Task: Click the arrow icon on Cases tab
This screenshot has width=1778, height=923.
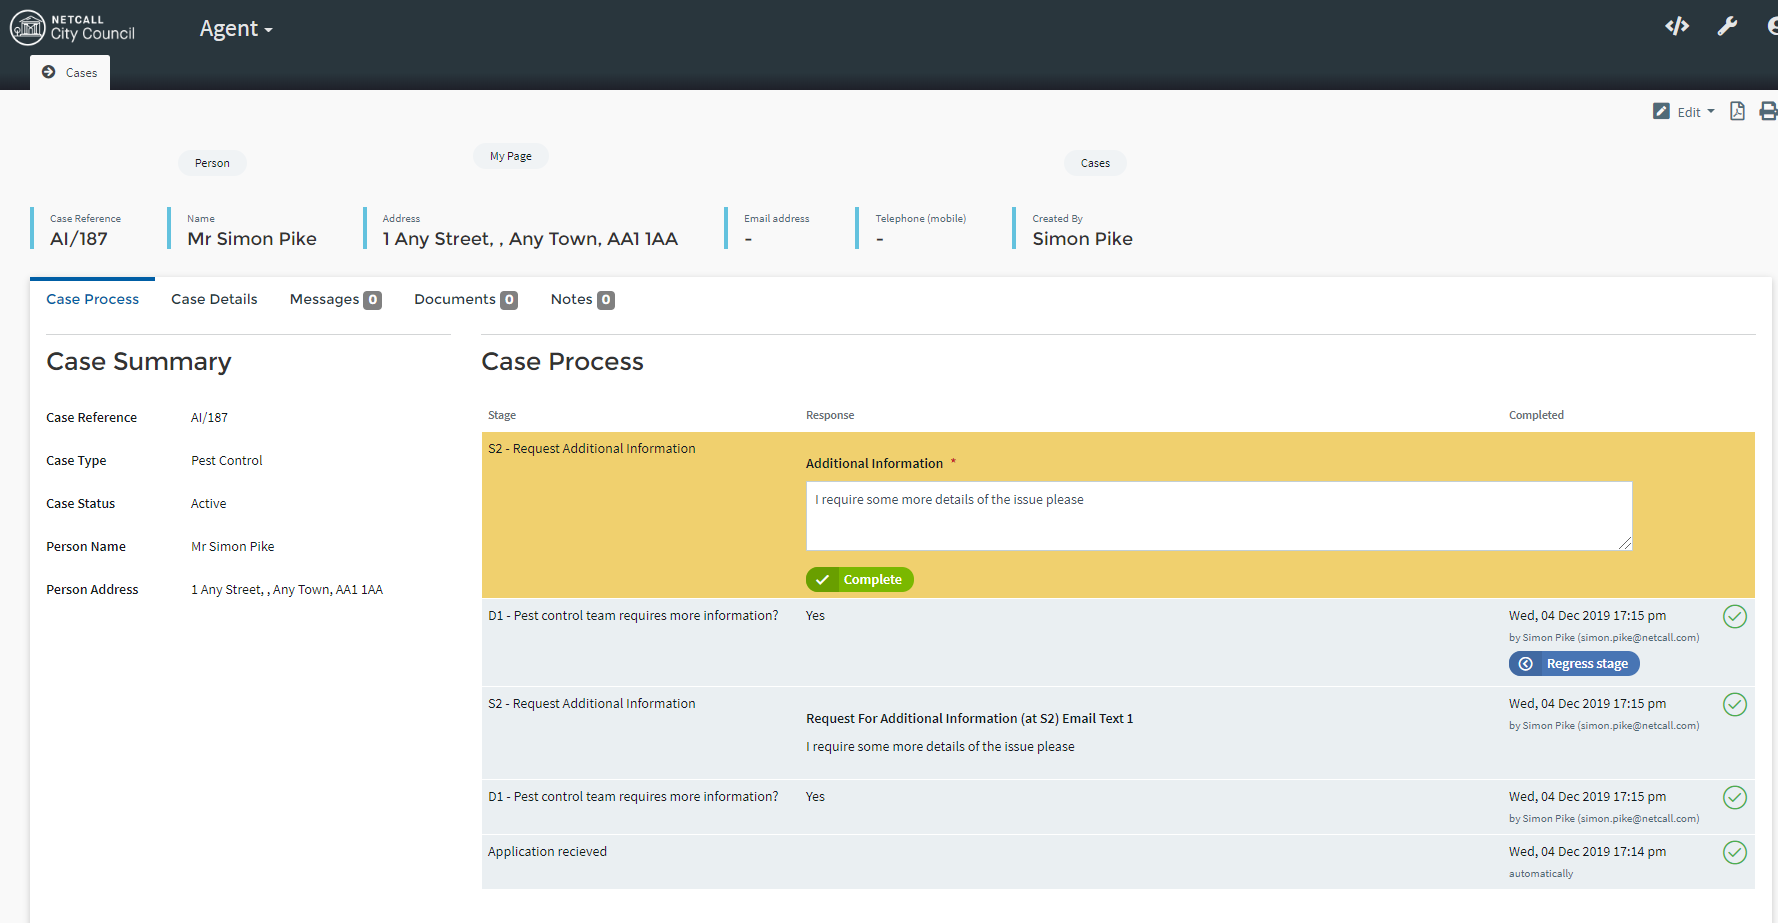Action: 49,72
